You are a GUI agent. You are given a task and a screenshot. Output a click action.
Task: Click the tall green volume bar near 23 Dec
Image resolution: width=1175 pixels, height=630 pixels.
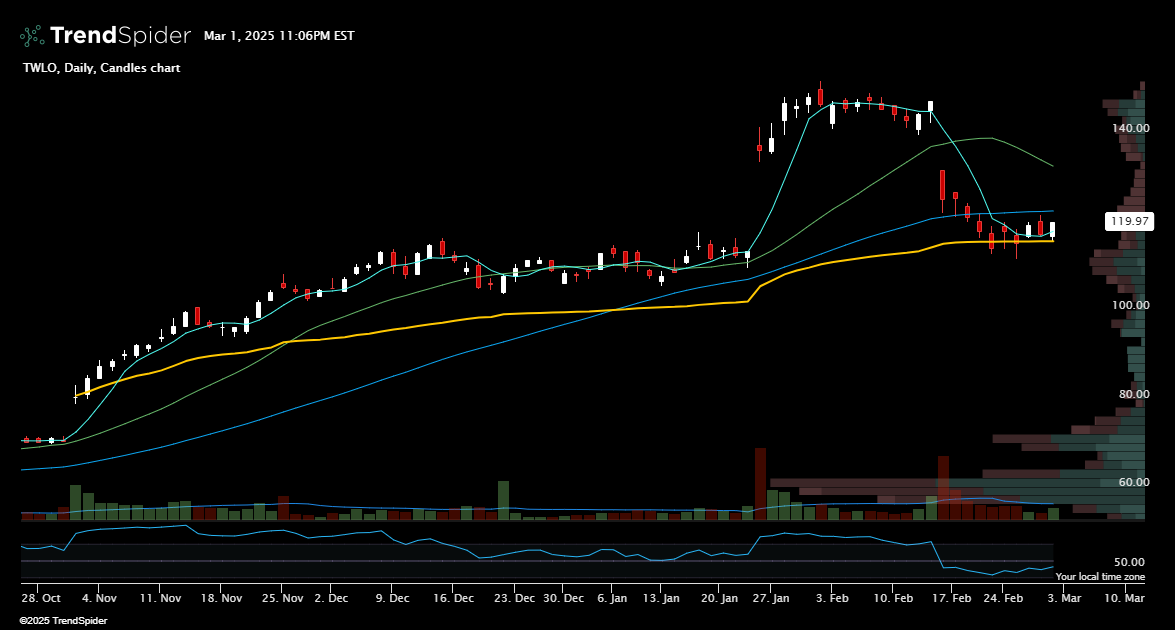click(x=504, y=500)
